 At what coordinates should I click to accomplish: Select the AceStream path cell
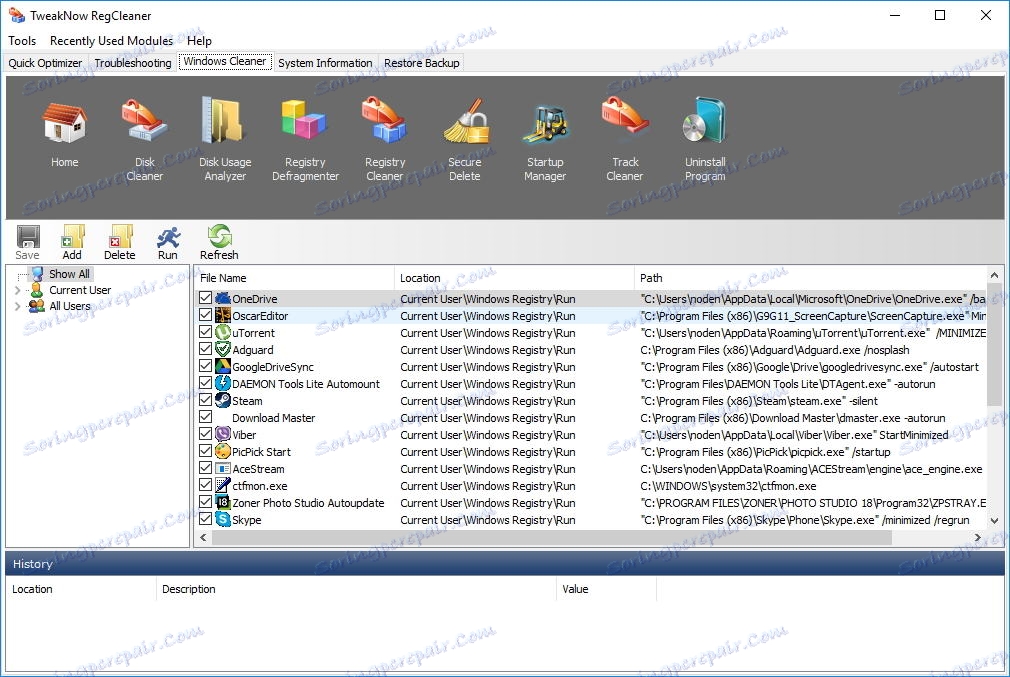(x=811, y=469)
